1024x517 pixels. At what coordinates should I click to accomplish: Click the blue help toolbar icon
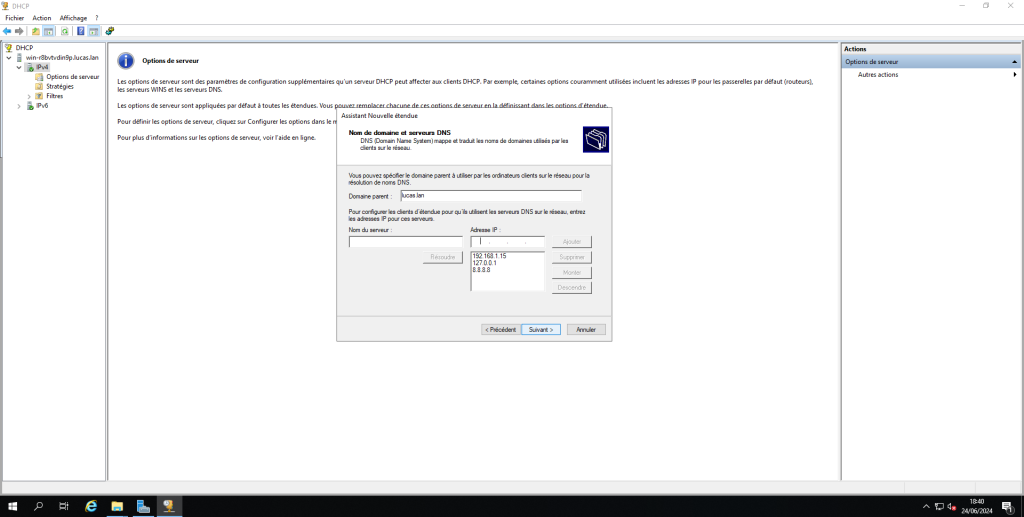tap(80, 31)
